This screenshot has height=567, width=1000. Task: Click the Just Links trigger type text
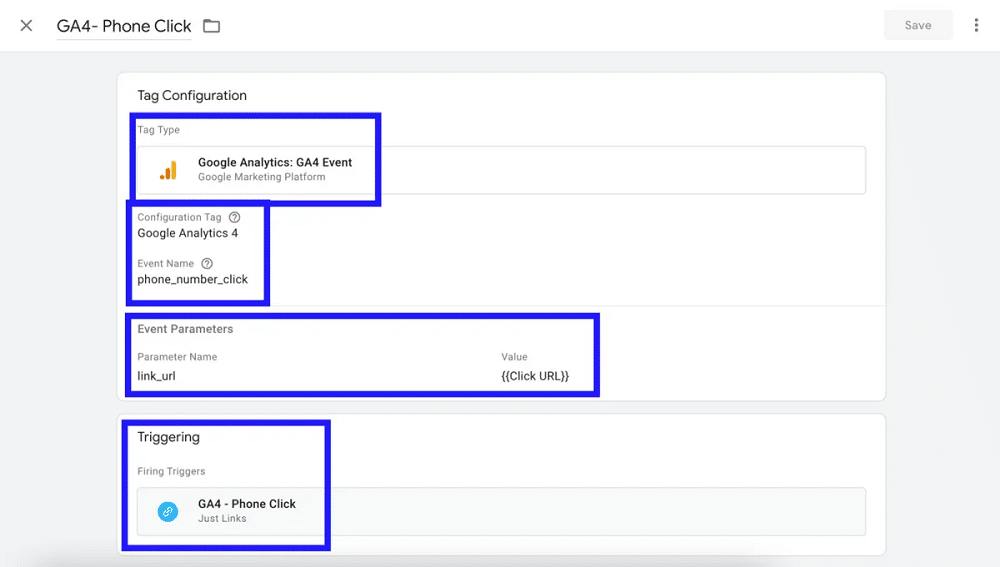click(222, 519)
